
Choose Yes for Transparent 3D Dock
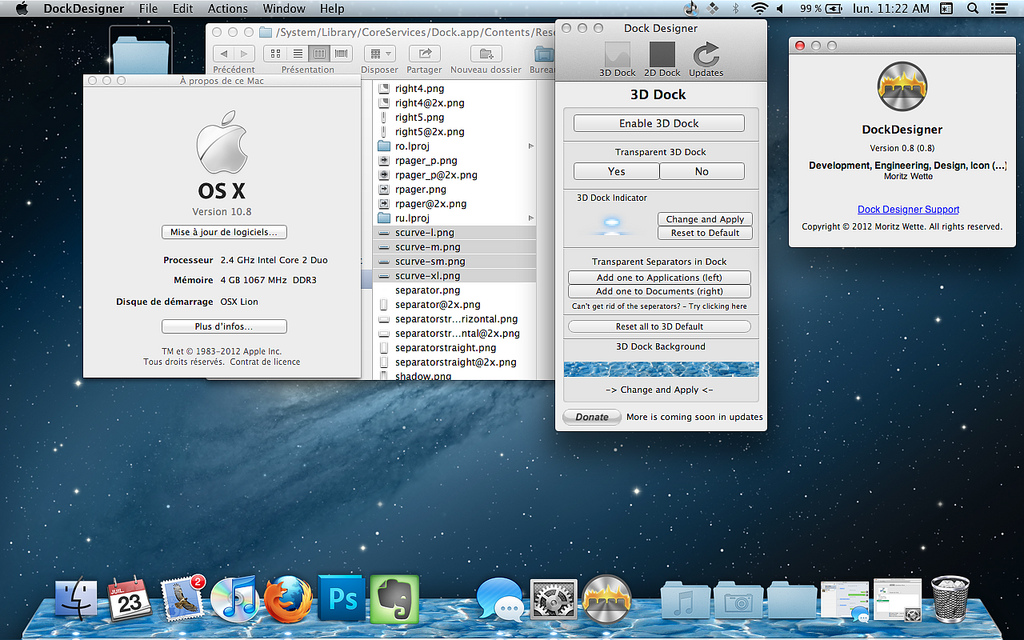pyautogui.click(x=616, y=171)
